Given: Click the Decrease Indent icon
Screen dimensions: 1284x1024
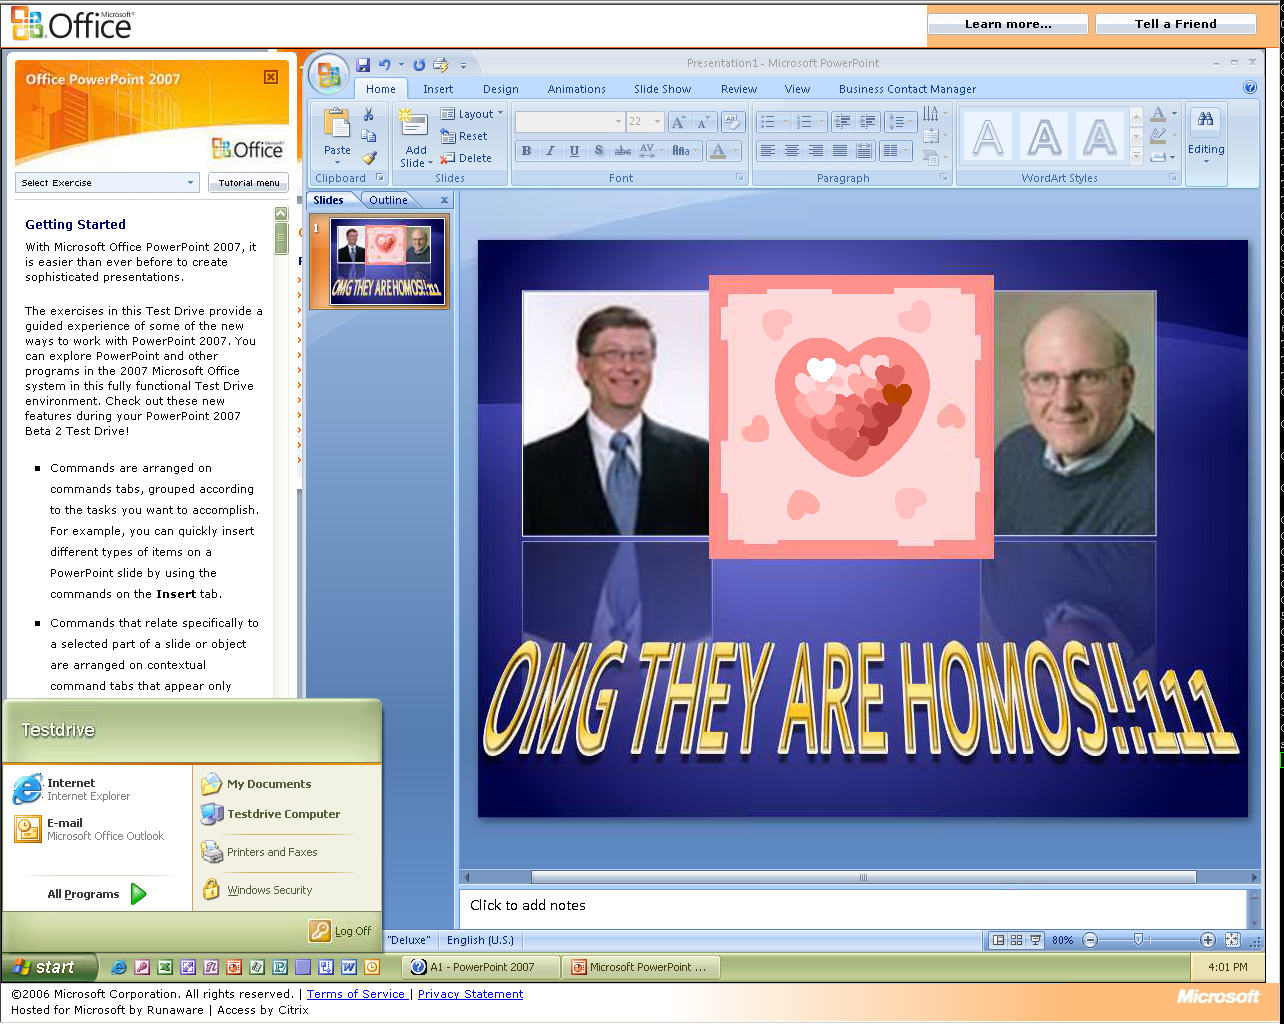Looking at the screenshot, I should click(843, 122).
